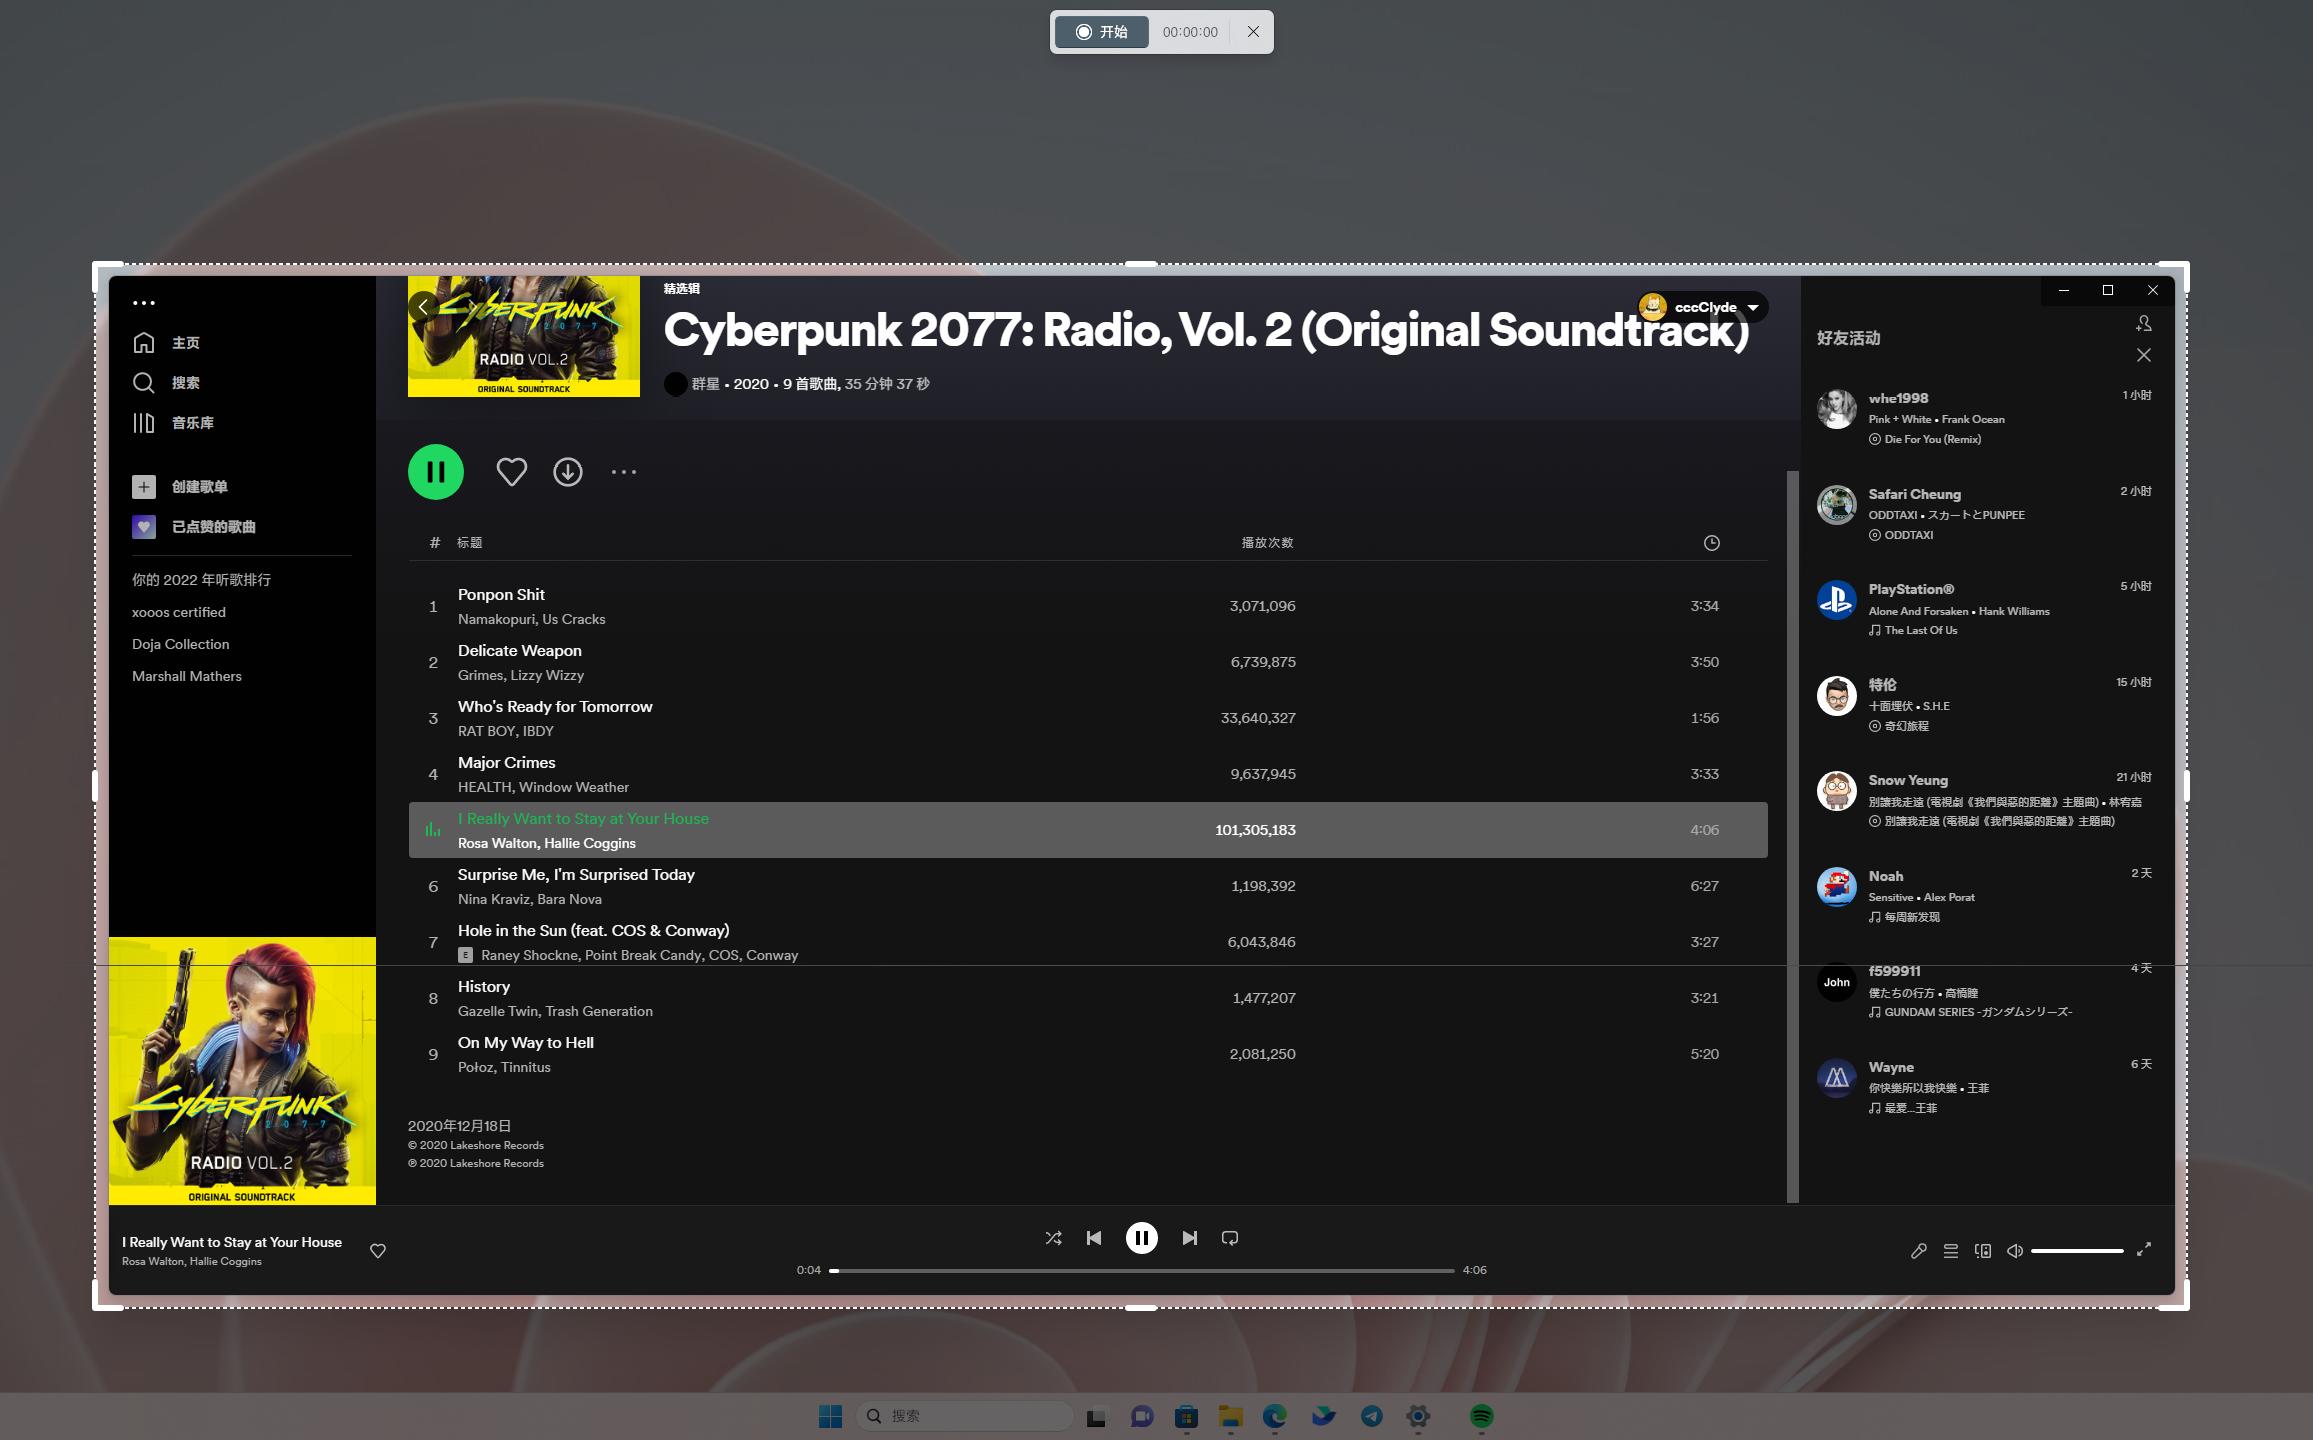Open the xooos certified playlist
The height and width of the screenshot is (1440, 2313).
179,612
